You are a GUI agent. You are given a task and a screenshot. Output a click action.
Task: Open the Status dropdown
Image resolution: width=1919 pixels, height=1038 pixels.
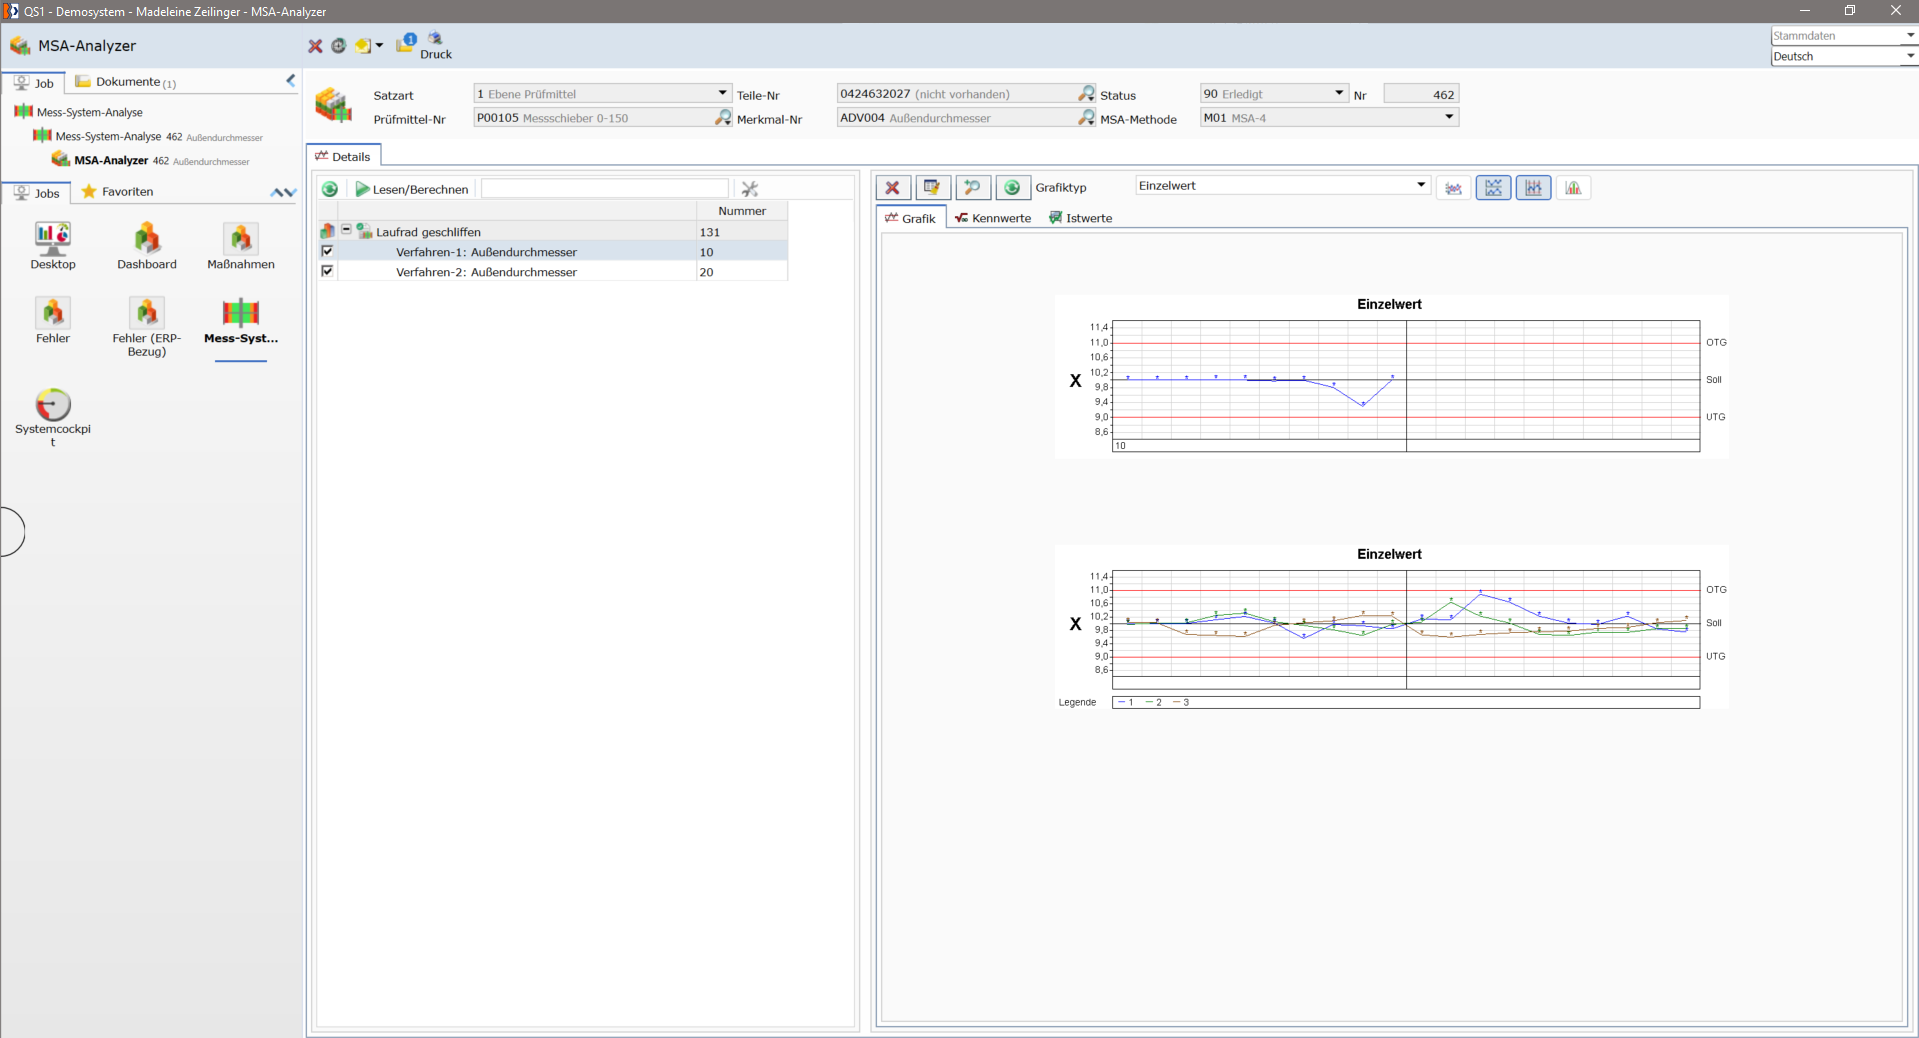(x=1339, y=93)
